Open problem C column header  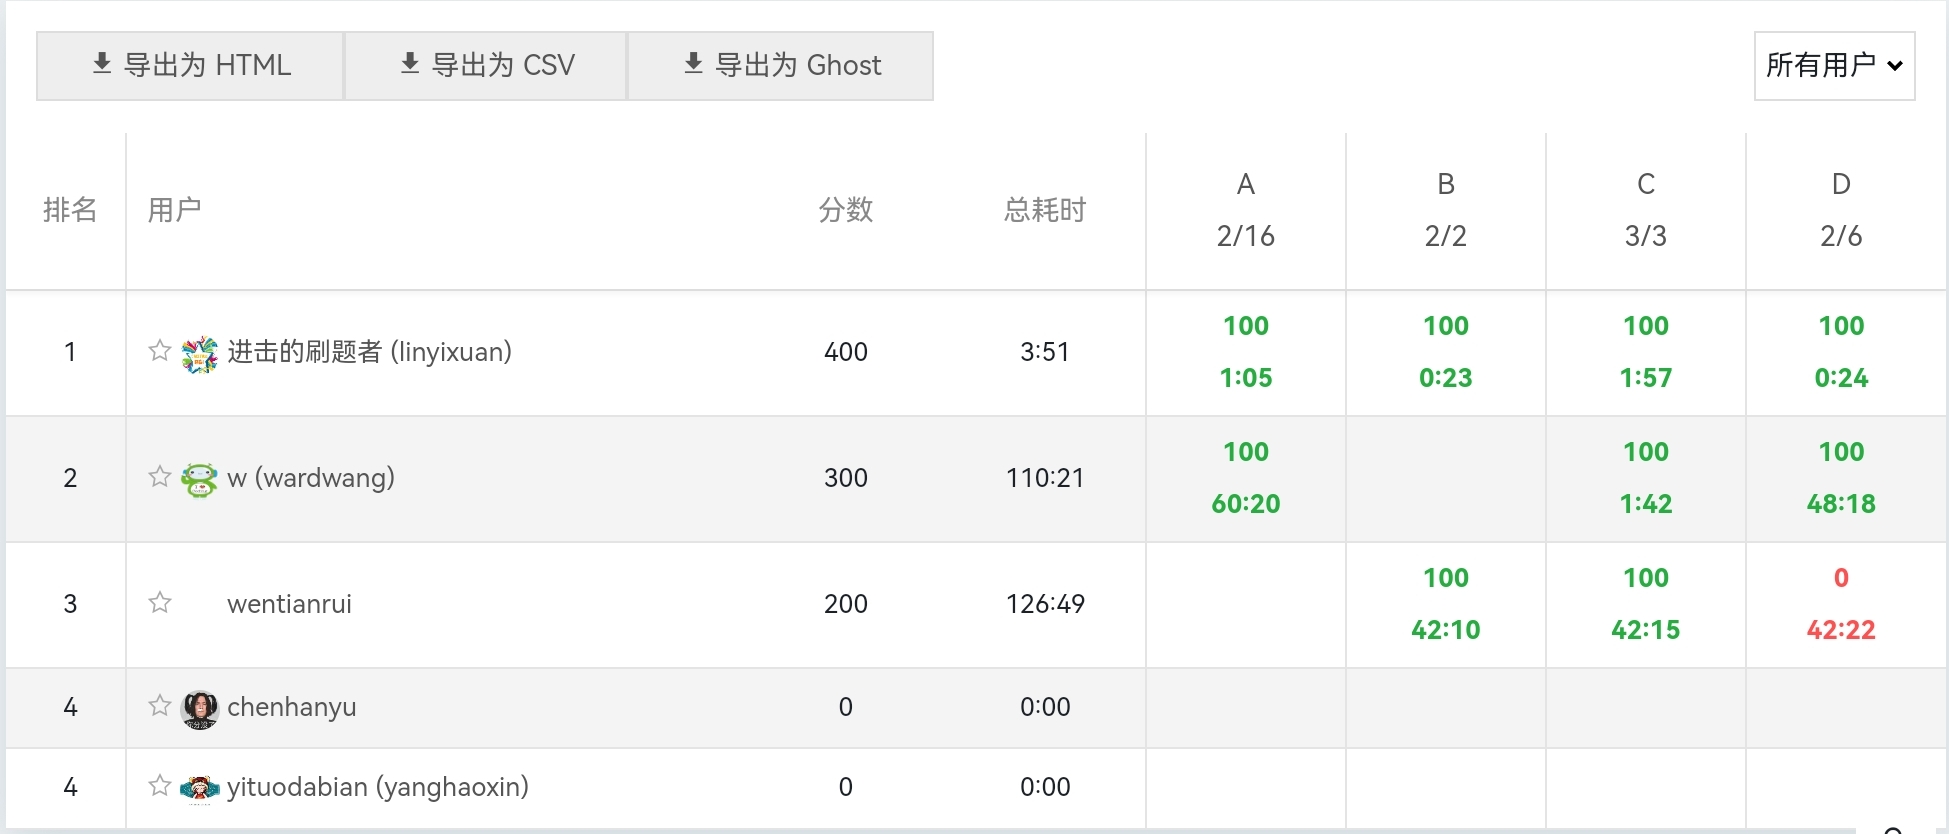(1645, 184)
